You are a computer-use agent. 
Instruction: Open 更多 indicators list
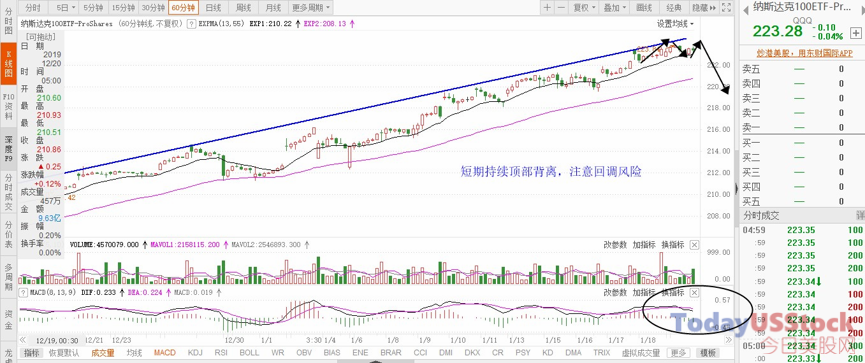pos(678,353)
